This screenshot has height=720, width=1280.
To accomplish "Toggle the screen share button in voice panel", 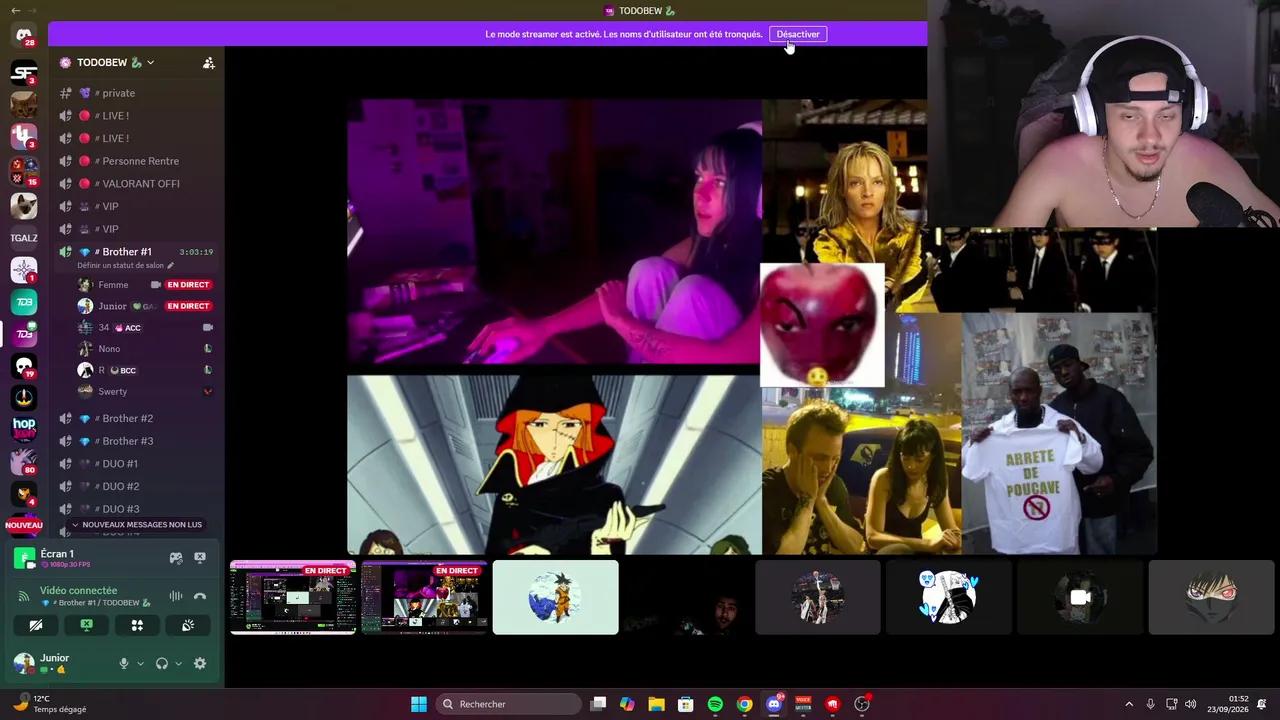I will point(86,625).
